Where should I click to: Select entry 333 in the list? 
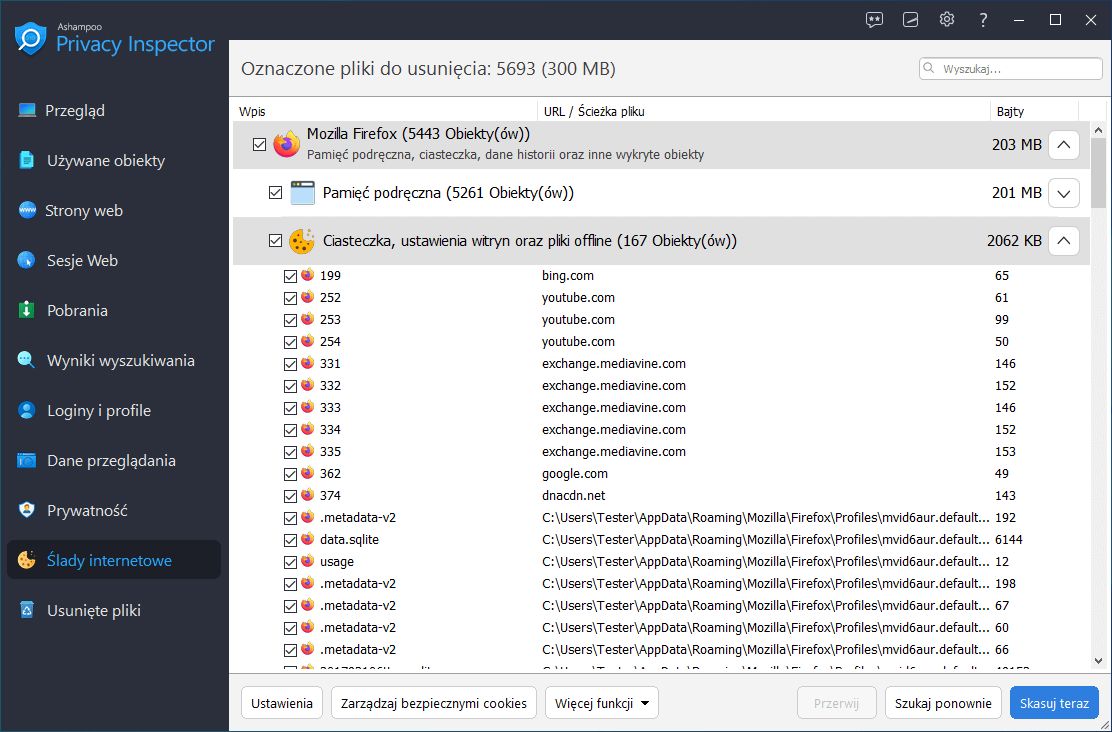point(661,408)
